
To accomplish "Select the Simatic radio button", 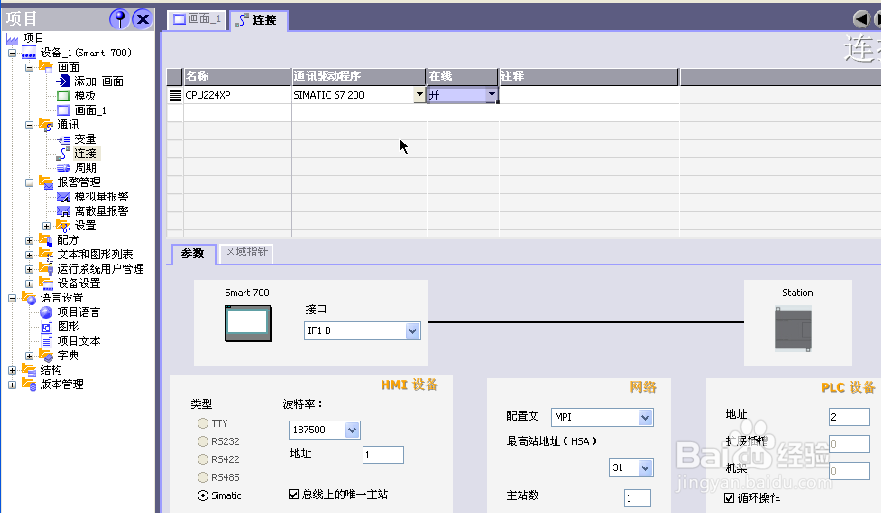I will click(203, 495).
